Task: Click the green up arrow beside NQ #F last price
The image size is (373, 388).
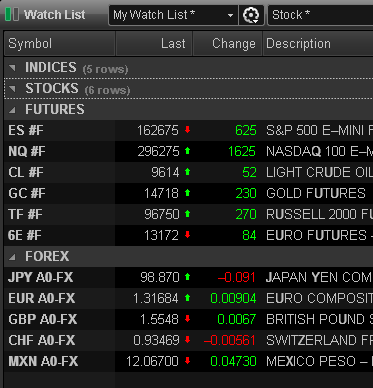Action: point(188,151)
